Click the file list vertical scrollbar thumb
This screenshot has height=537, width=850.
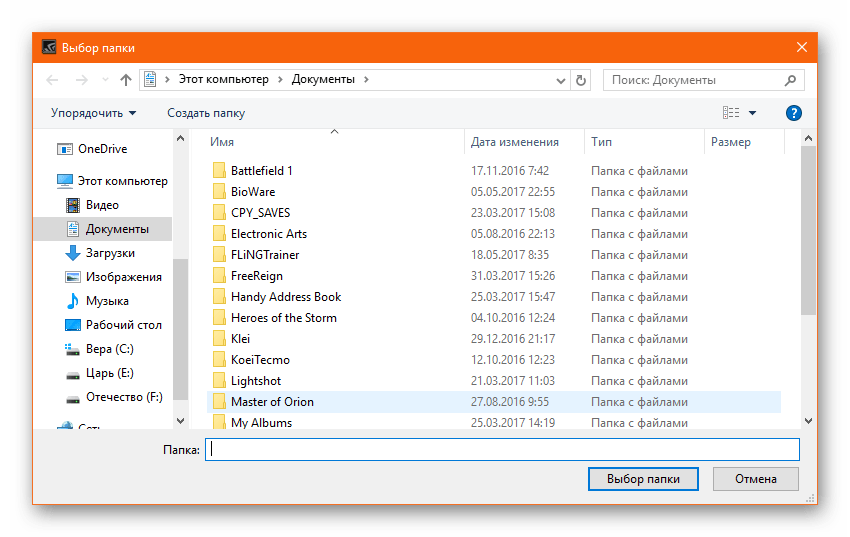(808, 230)
